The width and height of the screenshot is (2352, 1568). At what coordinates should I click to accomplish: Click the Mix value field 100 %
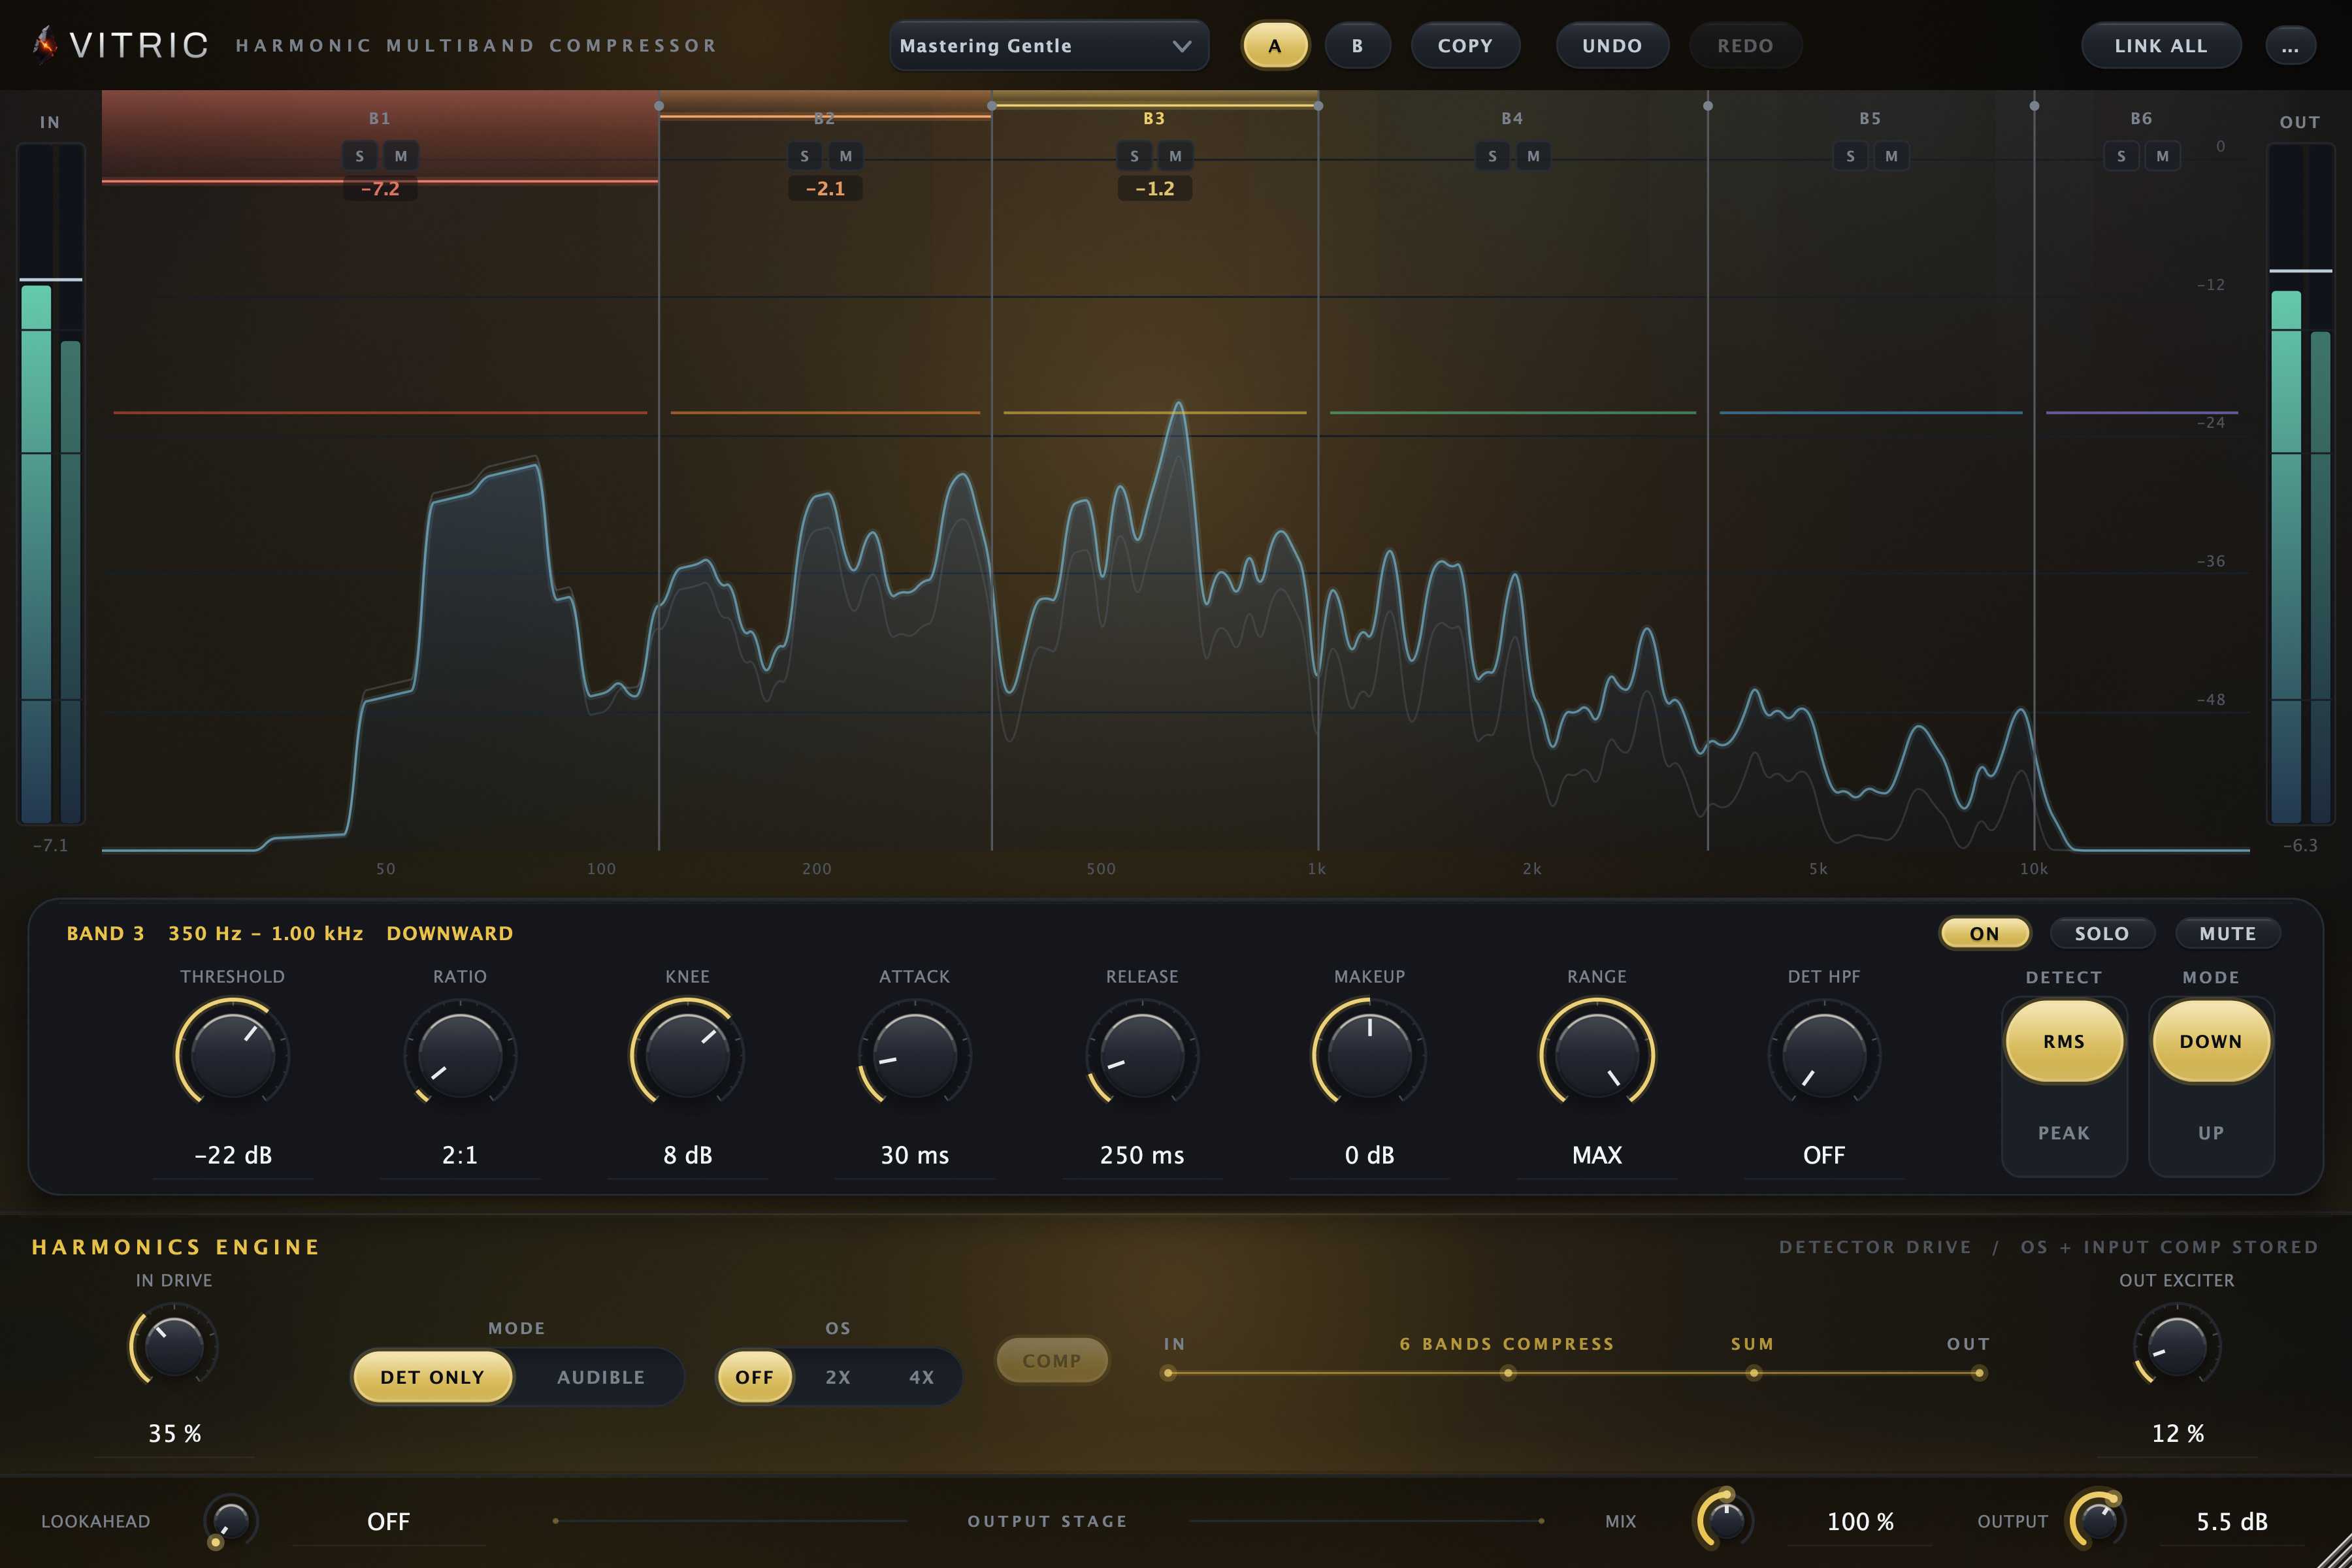pos(1860,1521)
